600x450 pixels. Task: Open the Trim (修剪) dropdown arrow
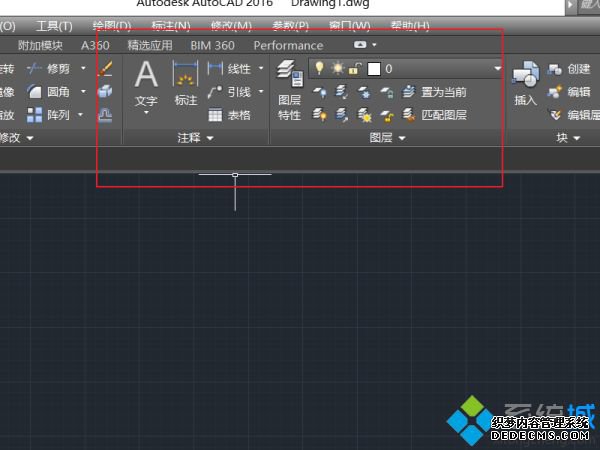click(x=83, y=68)
